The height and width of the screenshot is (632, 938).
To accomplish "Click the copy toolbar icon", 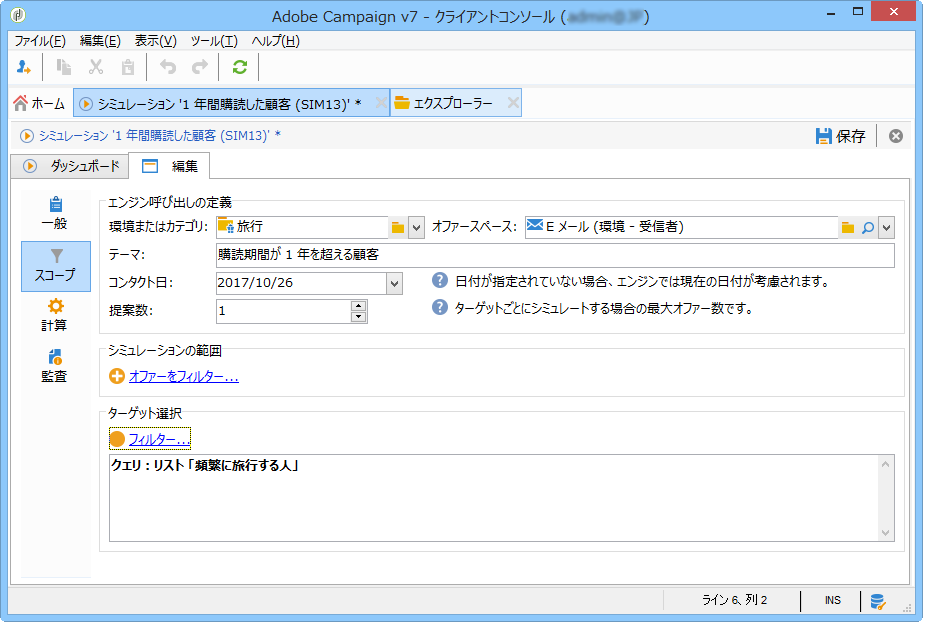I will point(63,67).
